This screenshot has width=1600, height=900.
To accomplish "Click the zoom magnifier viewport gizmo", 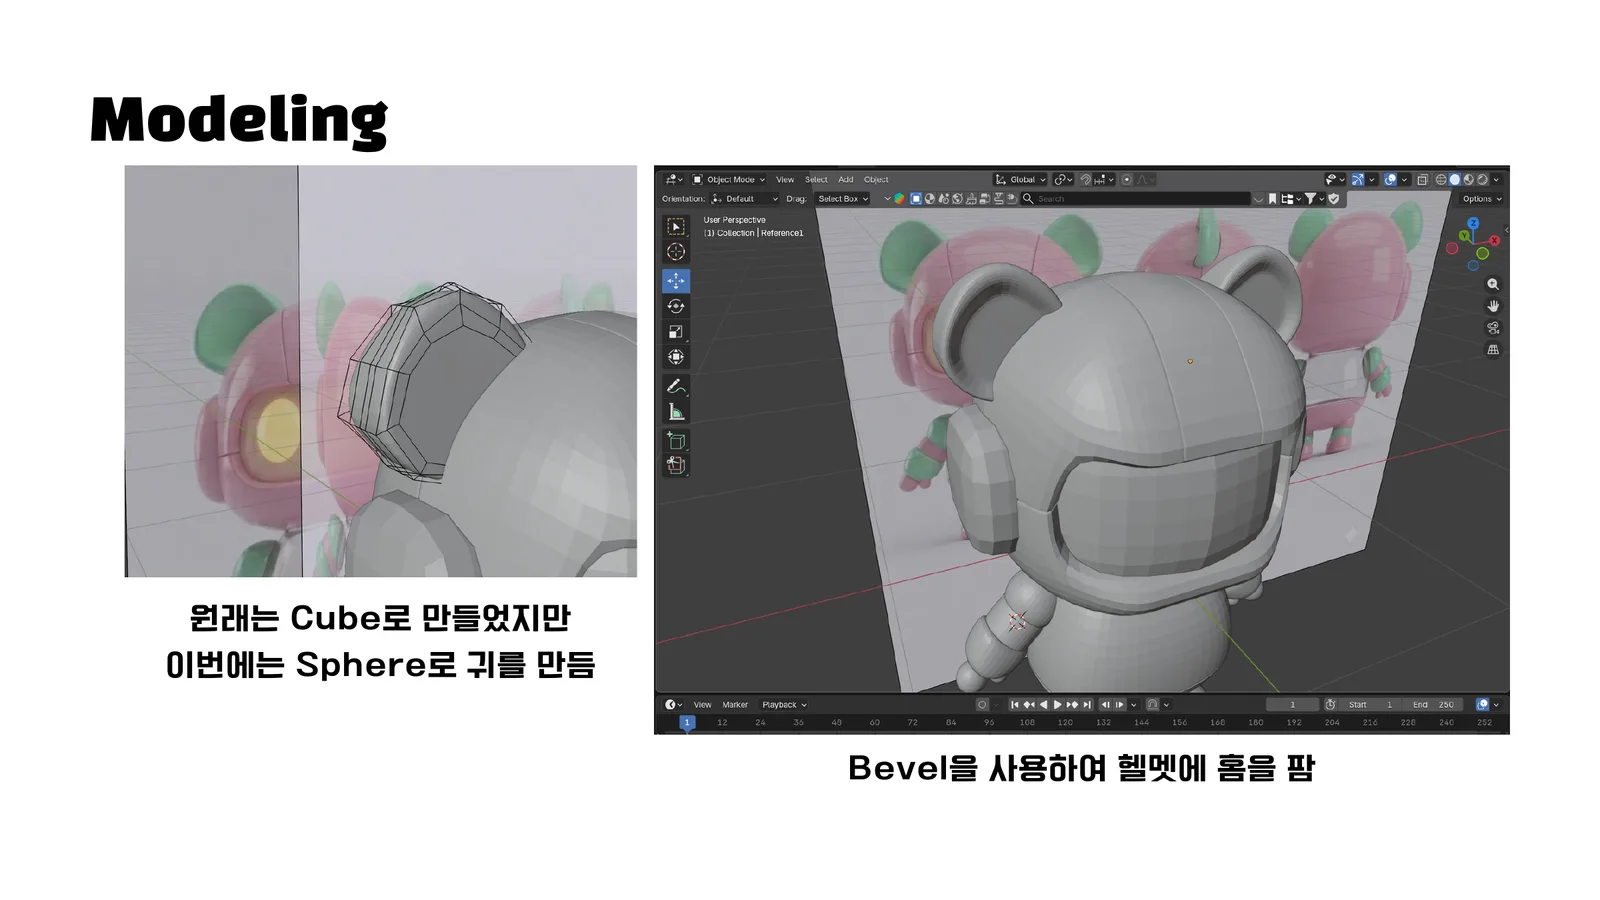I will 1493,285.
